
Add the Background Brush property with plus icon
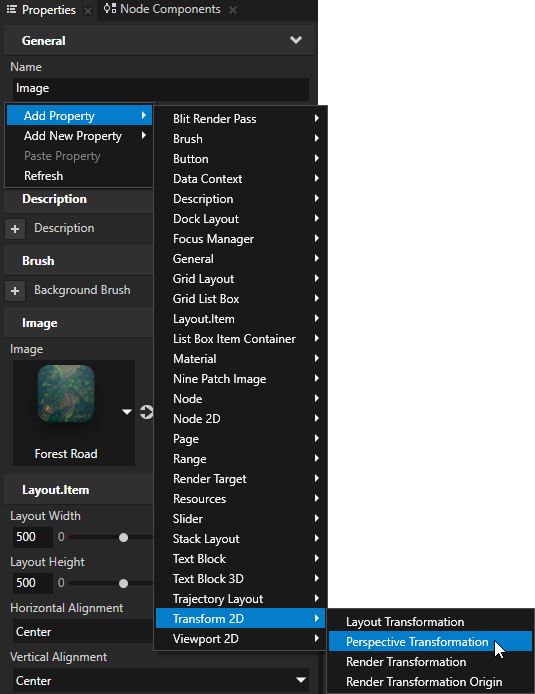coord(15,291)
